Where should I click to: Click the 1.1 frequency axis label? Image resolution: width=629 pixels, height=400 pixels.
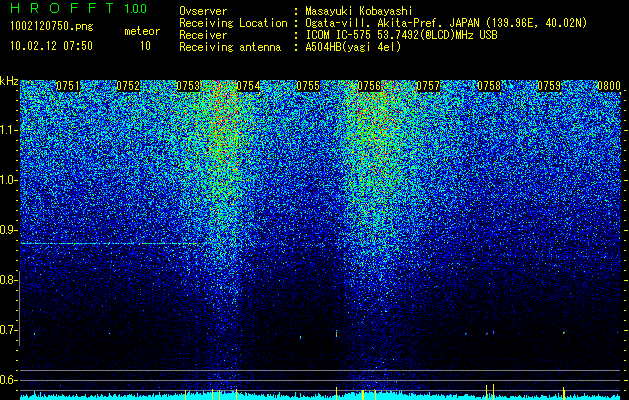pyautogui.click(x=9, y=130)
